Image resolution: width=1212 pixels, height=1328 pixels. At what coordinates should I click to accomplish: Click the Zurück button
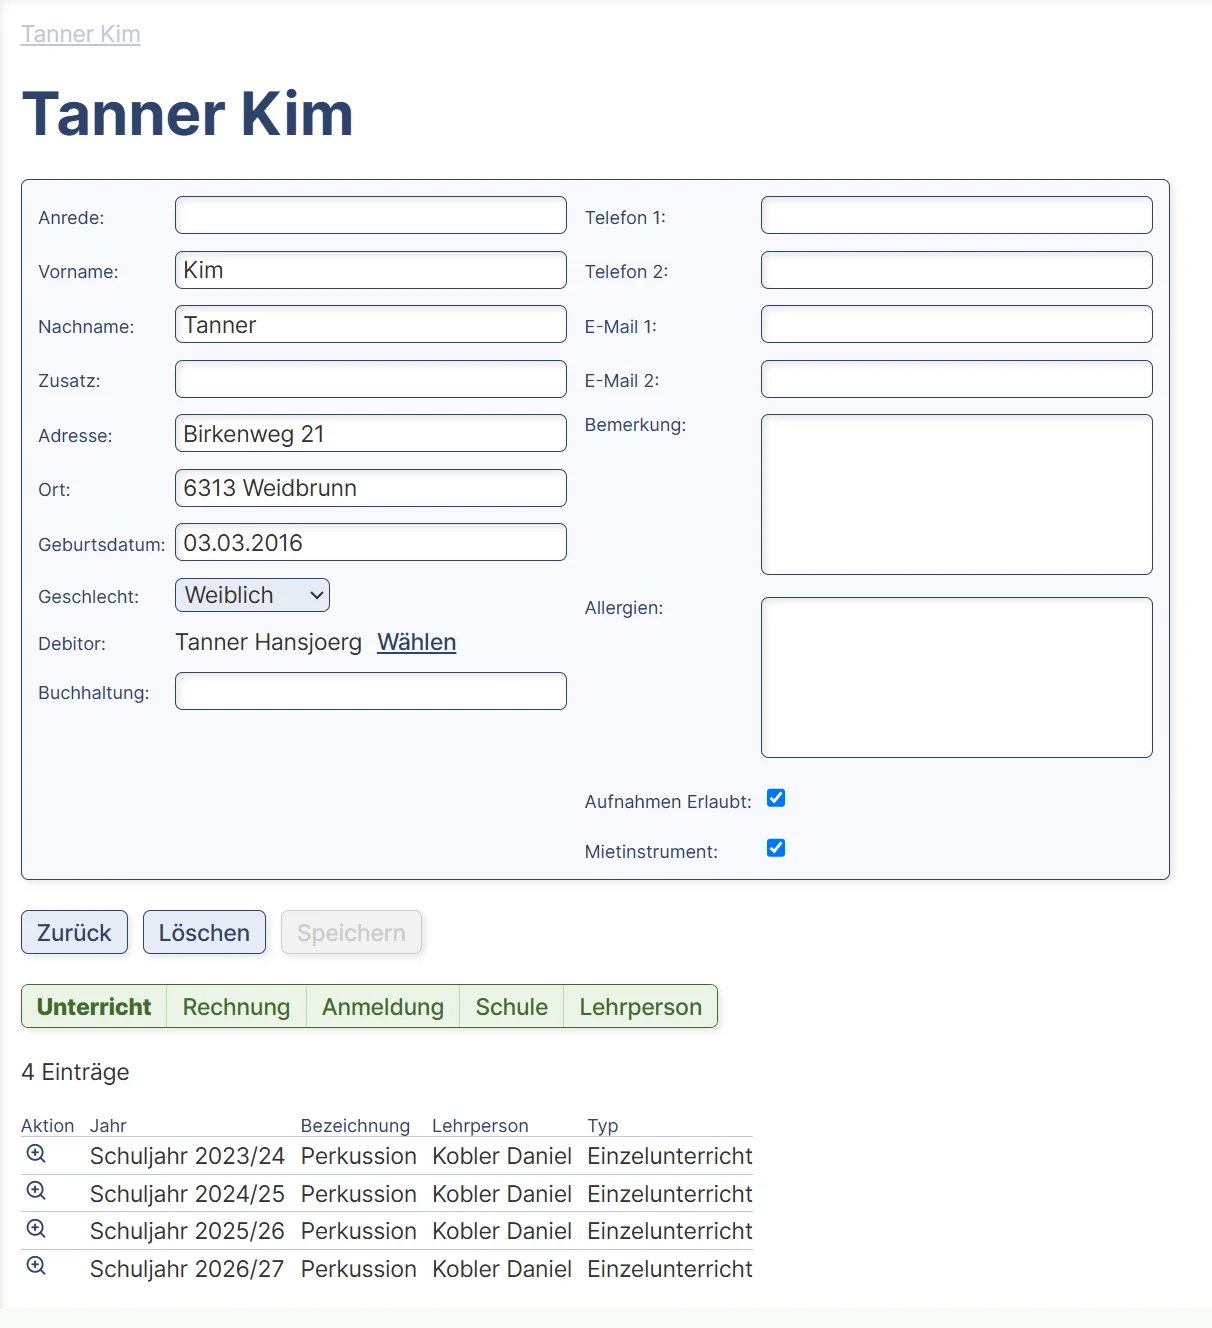coord(74,932)
